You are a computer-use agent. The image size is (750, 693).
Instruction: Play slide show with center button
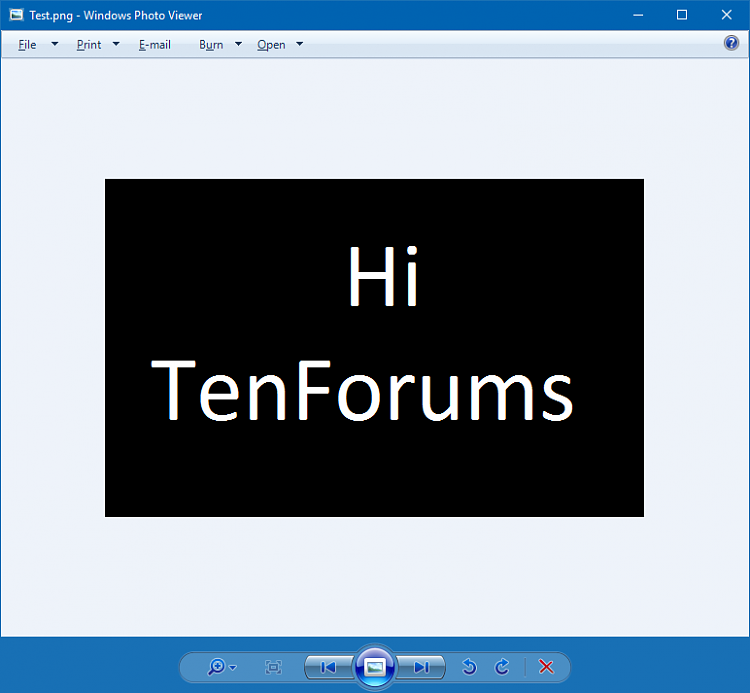coord(375,667)
